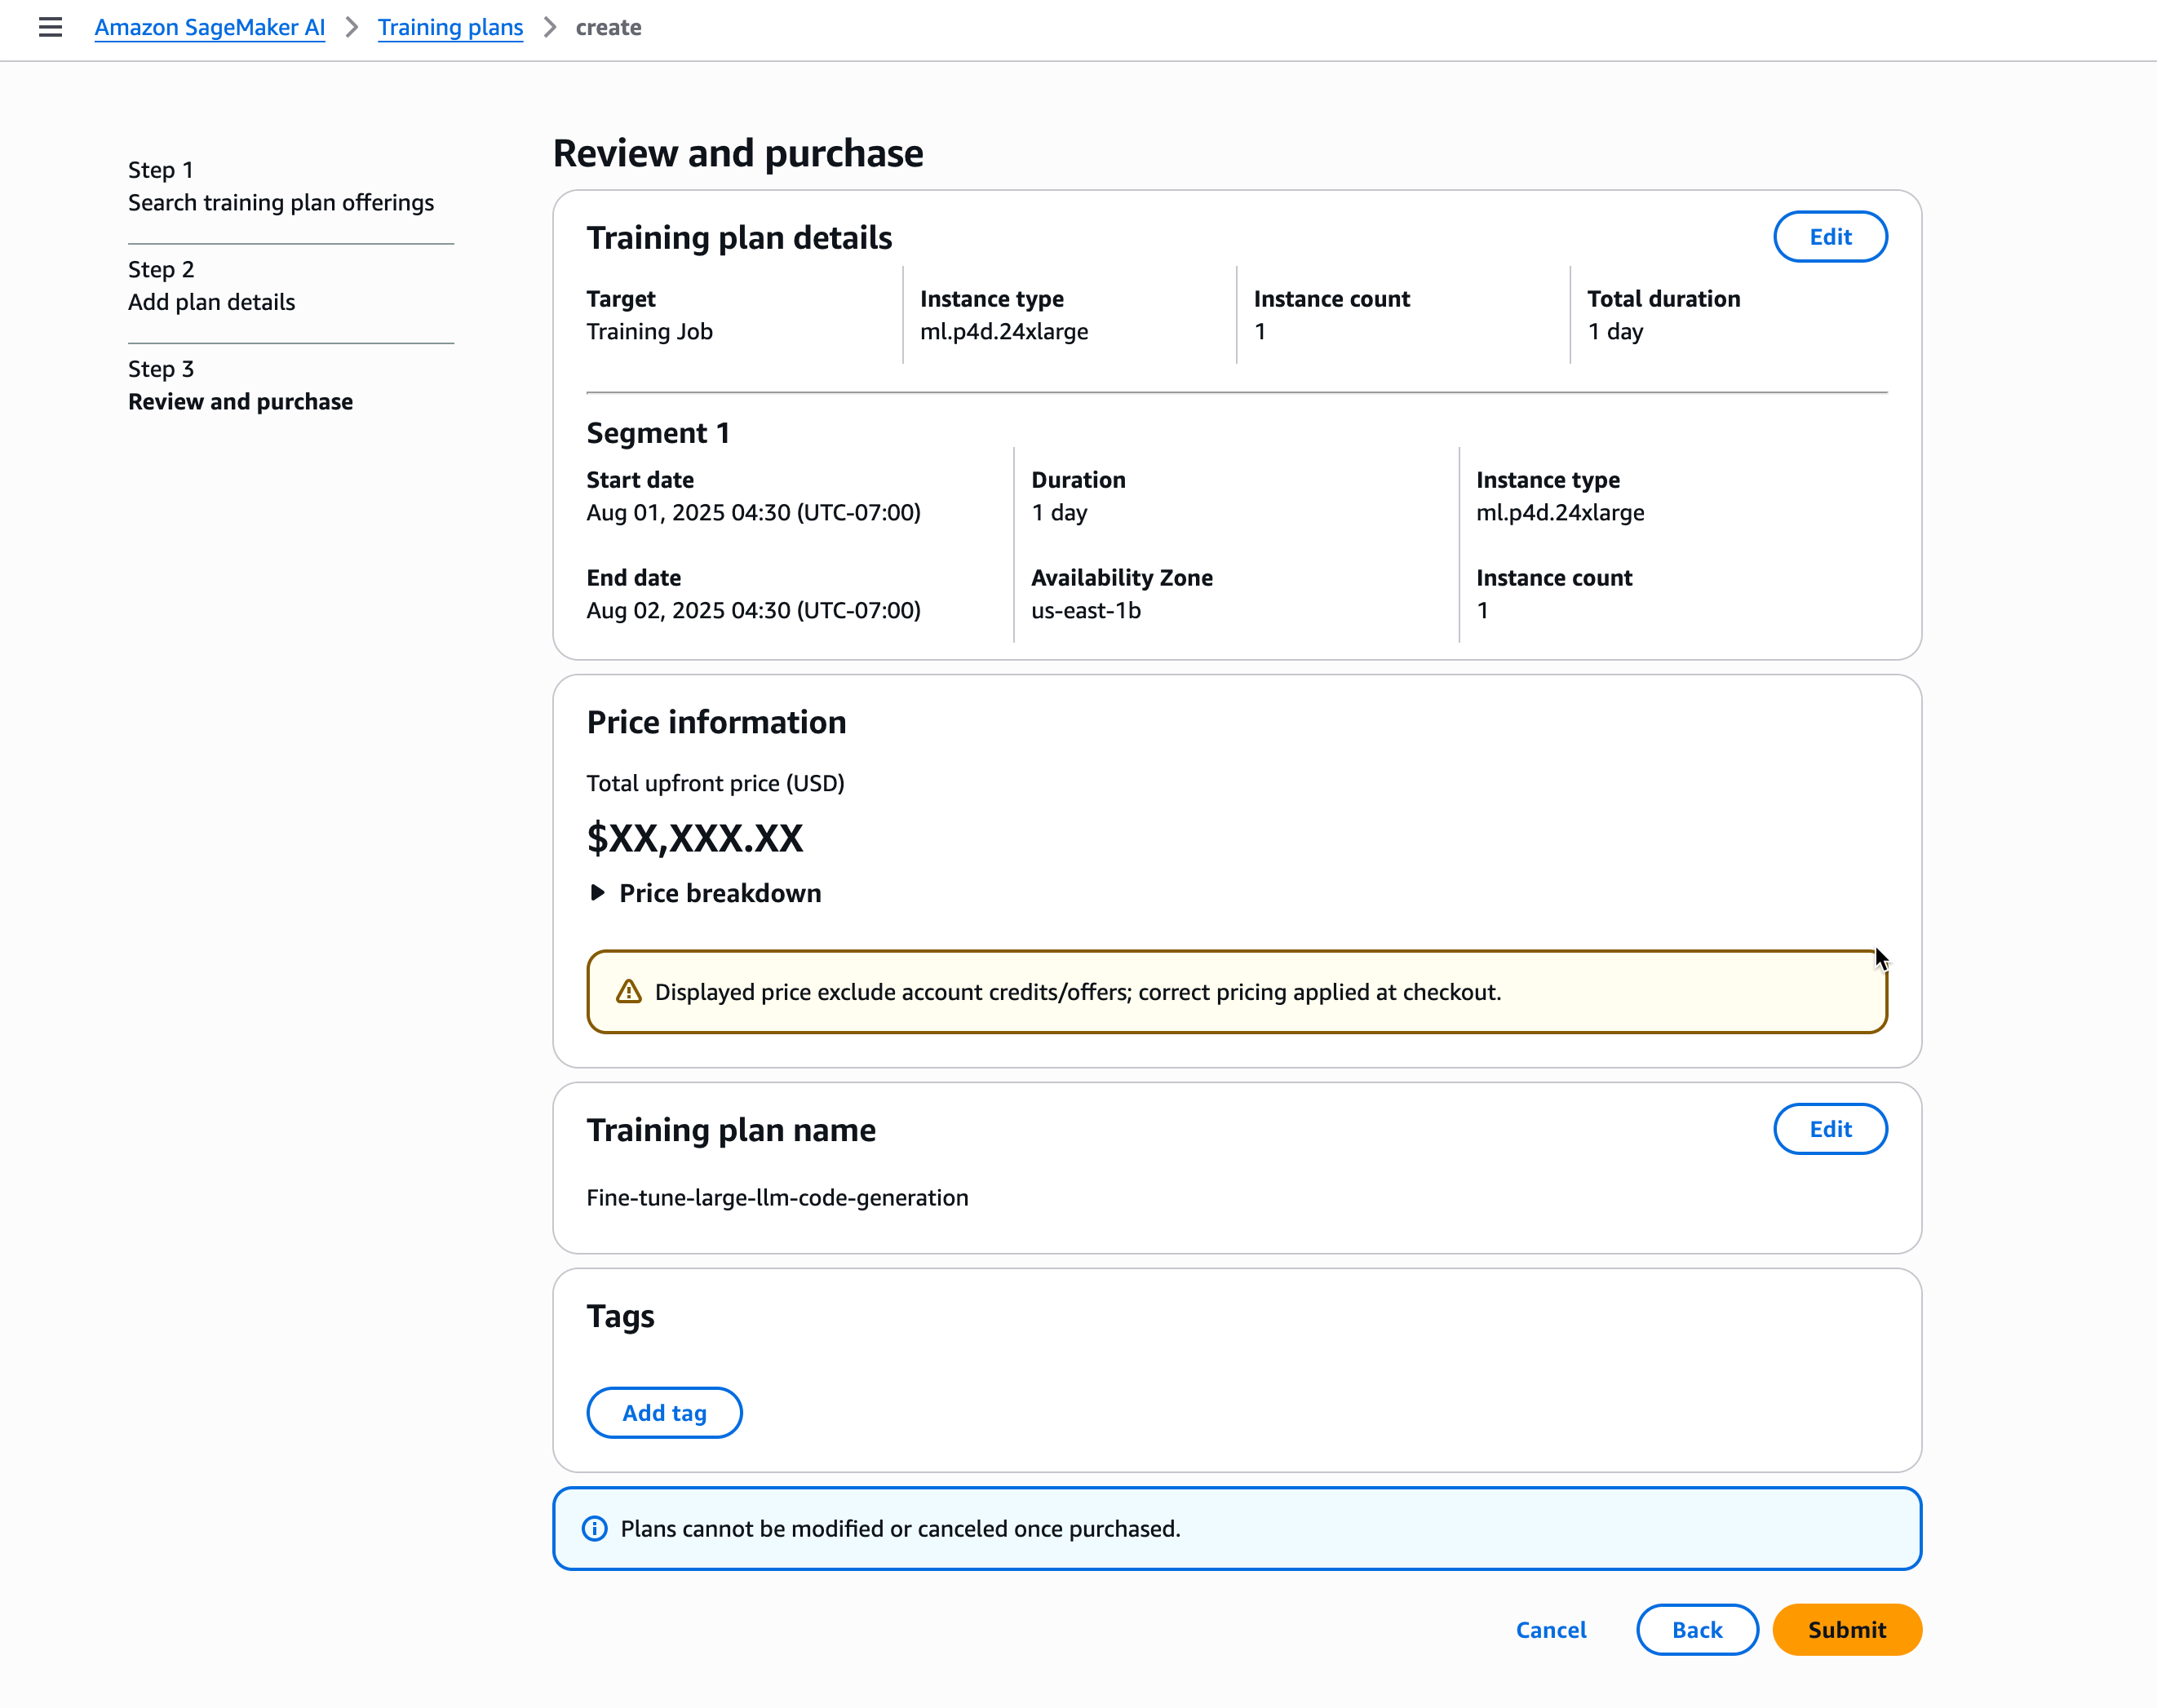Image resolution: width=2157 pixels, height=1708 pixels.
Task: Click the info icon in the purchase notice
Action: 594,1529
